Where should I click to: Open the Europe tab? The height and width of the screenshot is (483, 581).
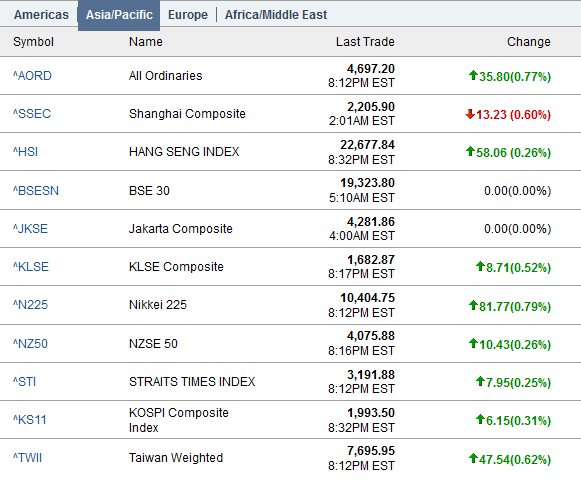pyautogui.click(x=188, y=15)
